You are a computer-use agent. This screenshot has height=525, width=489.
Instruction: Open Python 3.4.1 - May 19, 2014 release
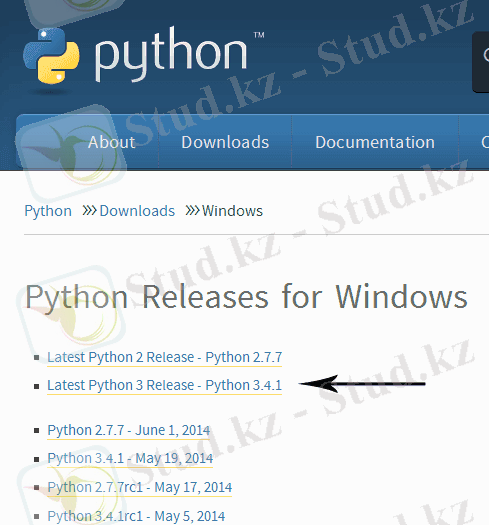point(130,459)
